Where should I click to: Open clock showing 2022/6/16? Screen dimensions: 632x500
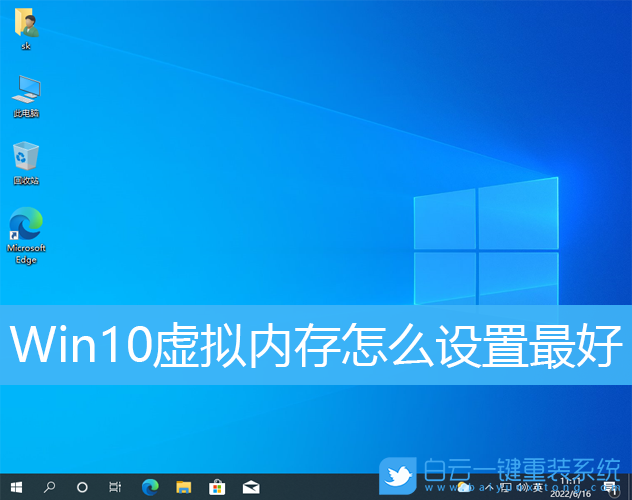tap(570, 488)
